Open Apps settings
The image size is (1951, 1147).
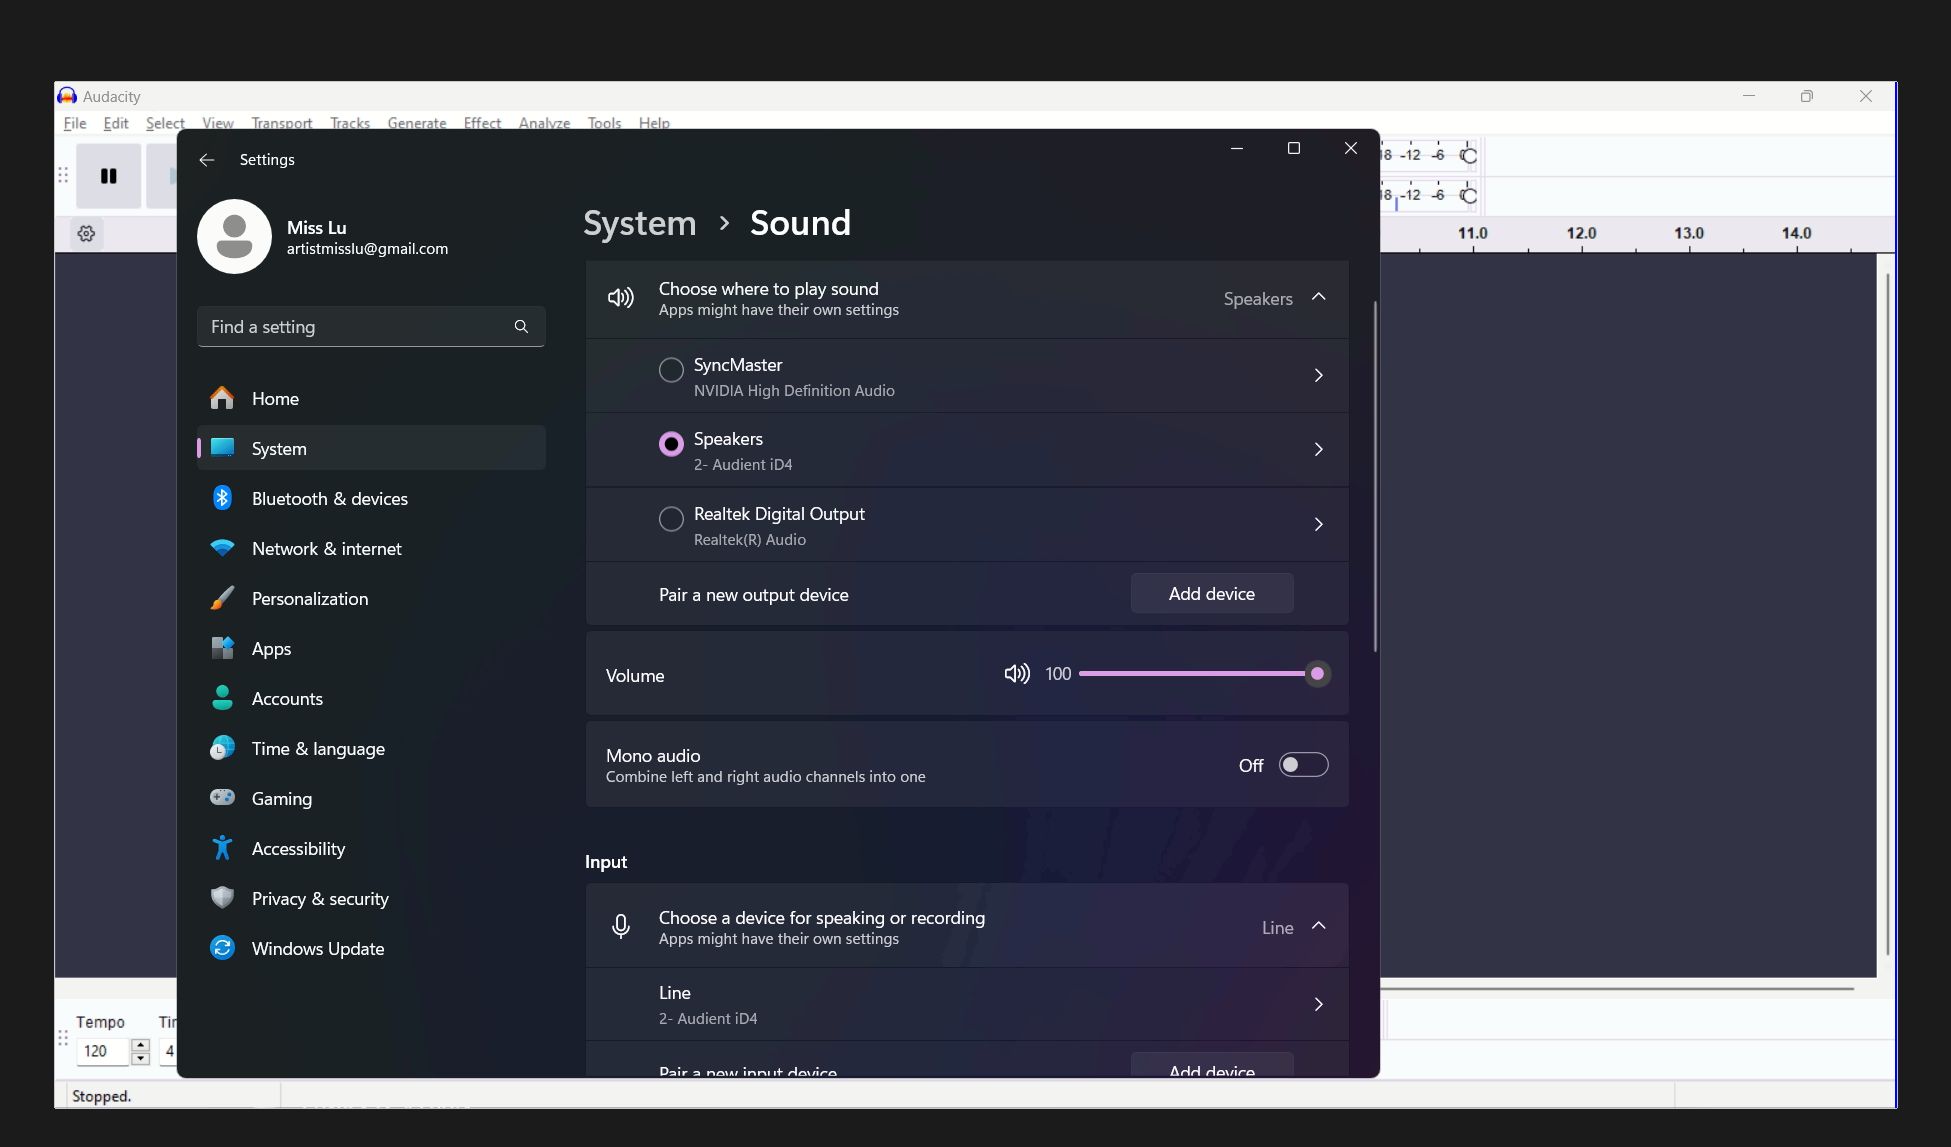click(371, 648)
